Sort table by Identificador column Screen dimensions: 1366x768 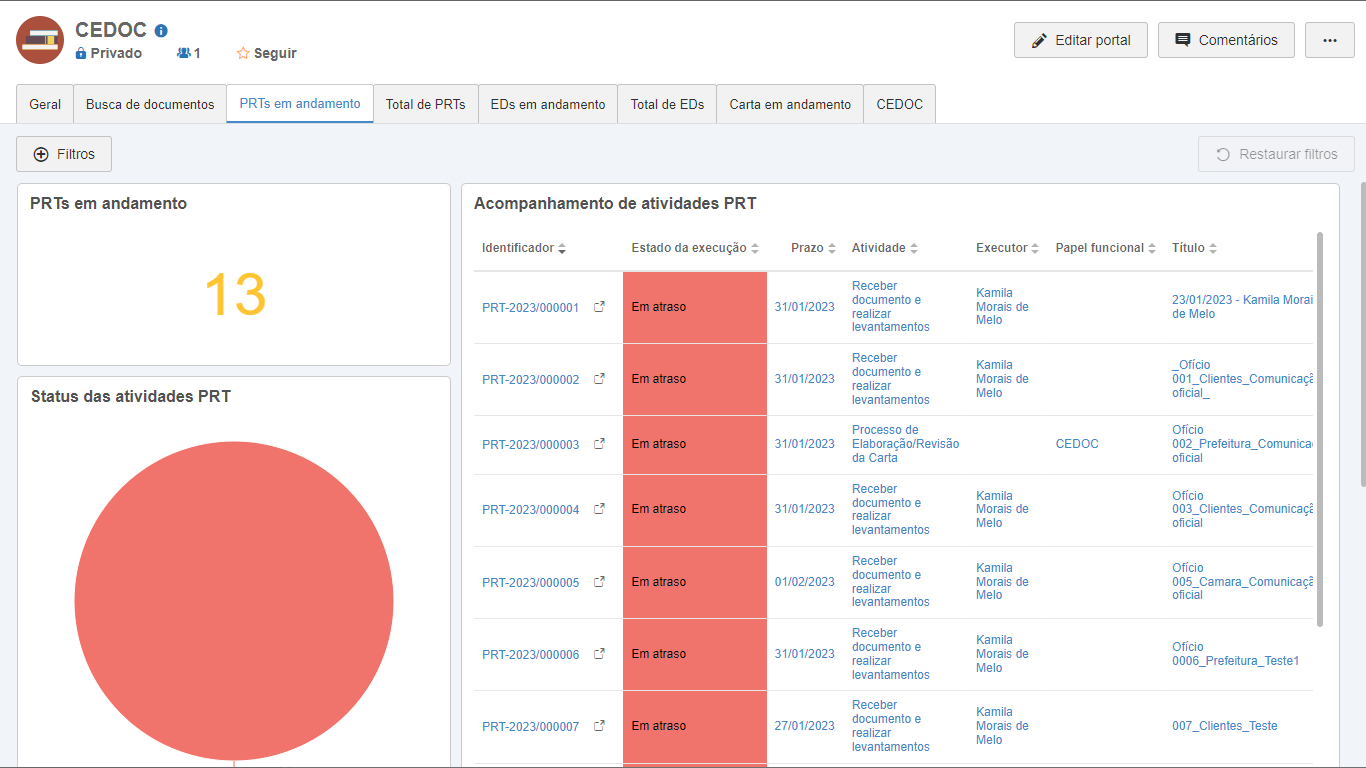click(524, 248)
